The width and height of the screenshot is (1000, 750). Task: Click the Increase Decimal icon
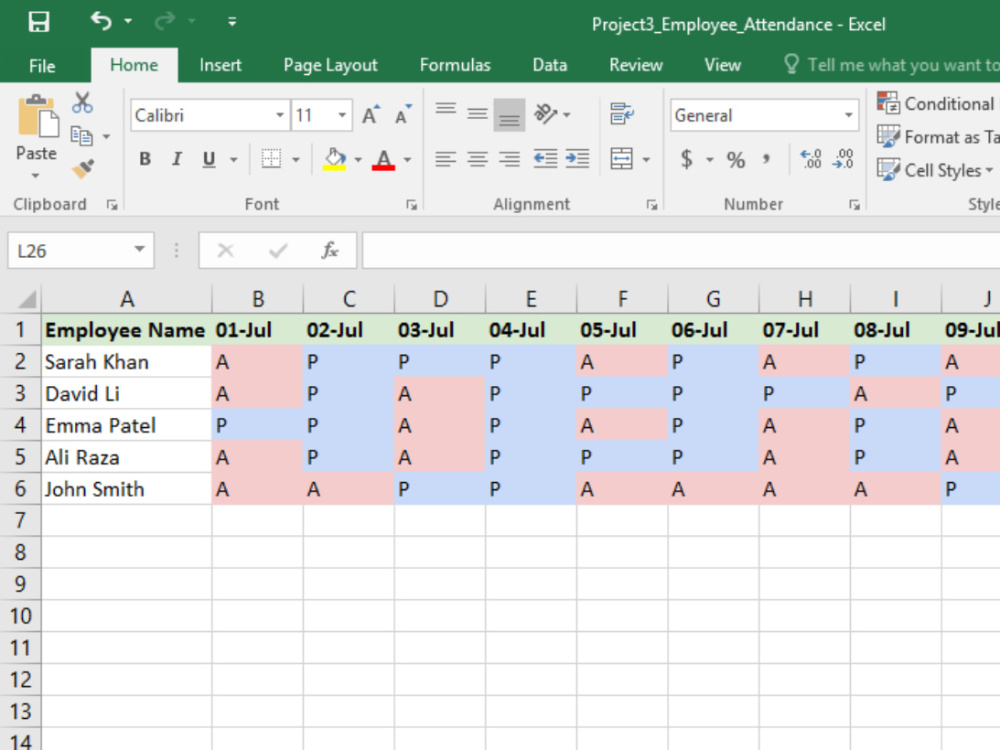tap(811, 159)
